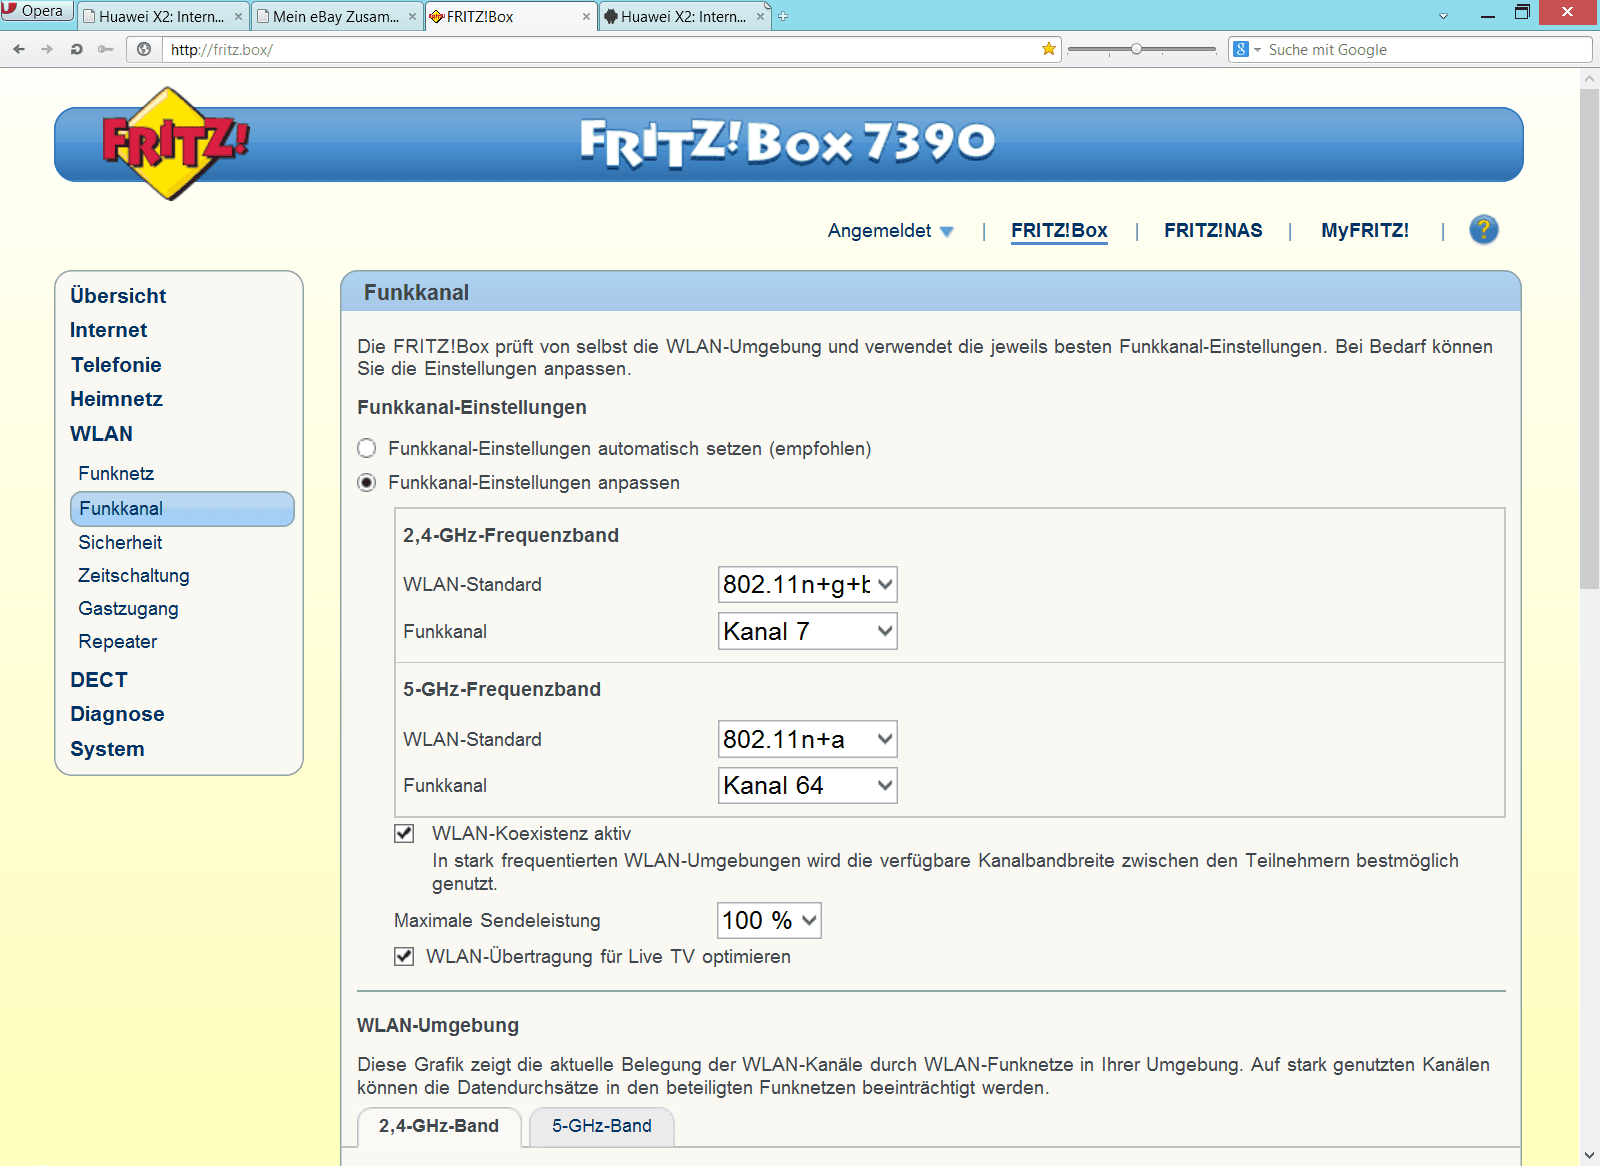Switch to the 2,4-GHz-Band tab
Screen dimensions: 1600x1166
(x=439, y=1126)
